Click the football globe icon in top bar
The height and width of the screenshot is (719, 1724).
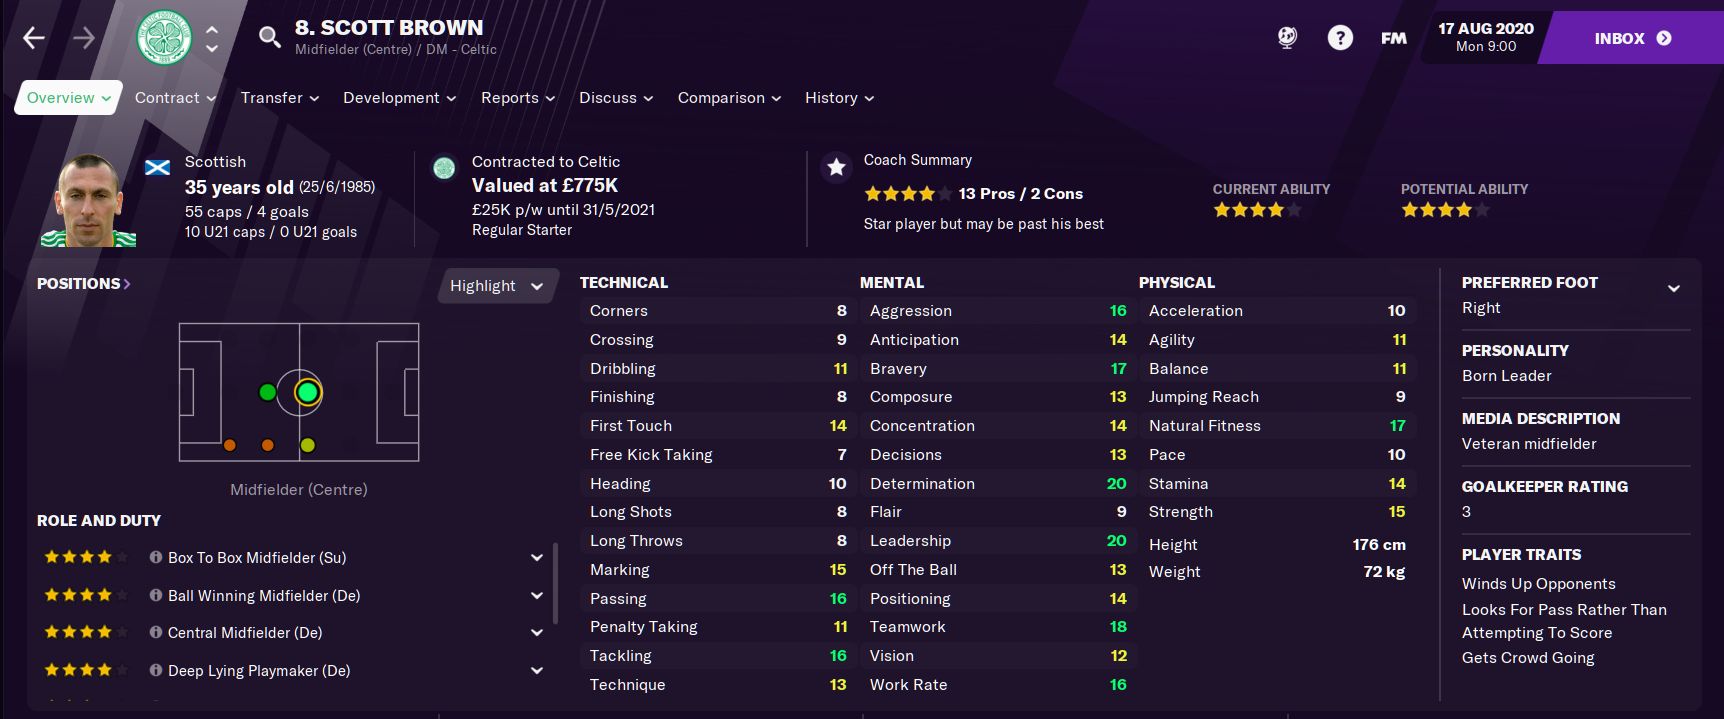1287,38
